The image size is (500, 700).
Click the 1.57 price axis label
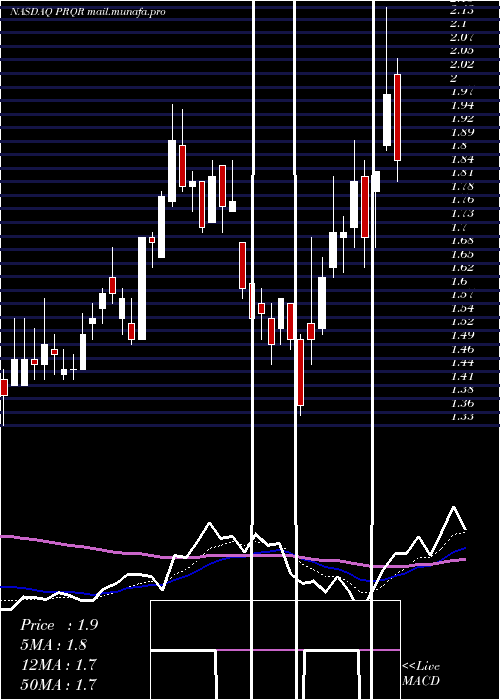pyautogui.click(x=462, y=295)
